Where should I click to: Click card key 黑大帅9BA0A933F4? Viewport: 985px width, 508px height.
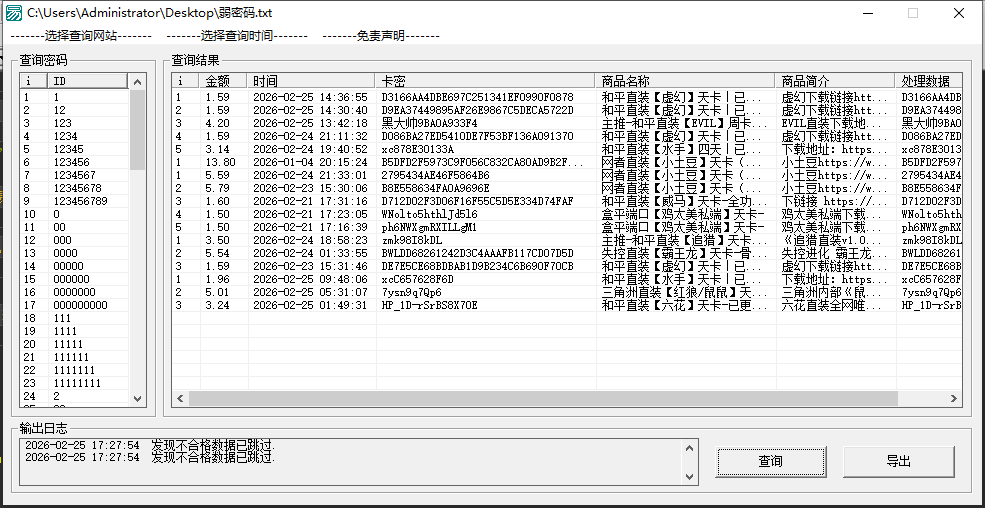click(x=429, y=123)
